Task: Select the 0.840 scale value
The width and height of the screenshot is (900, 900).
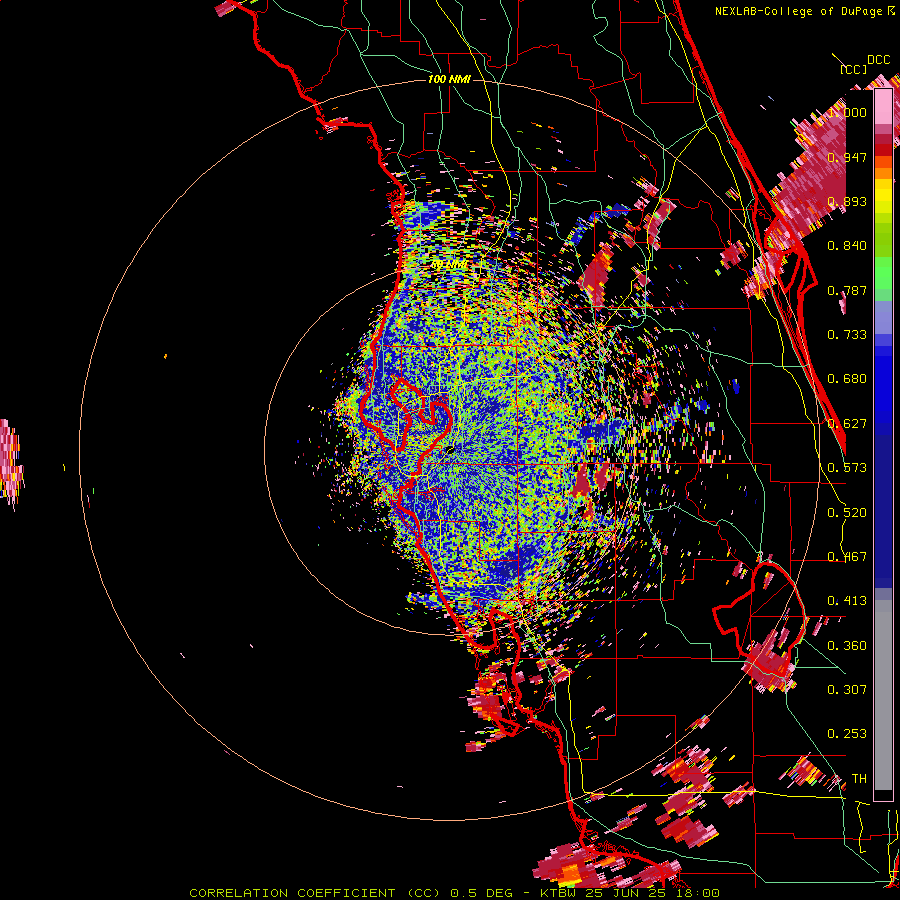Action: [847, 246]
